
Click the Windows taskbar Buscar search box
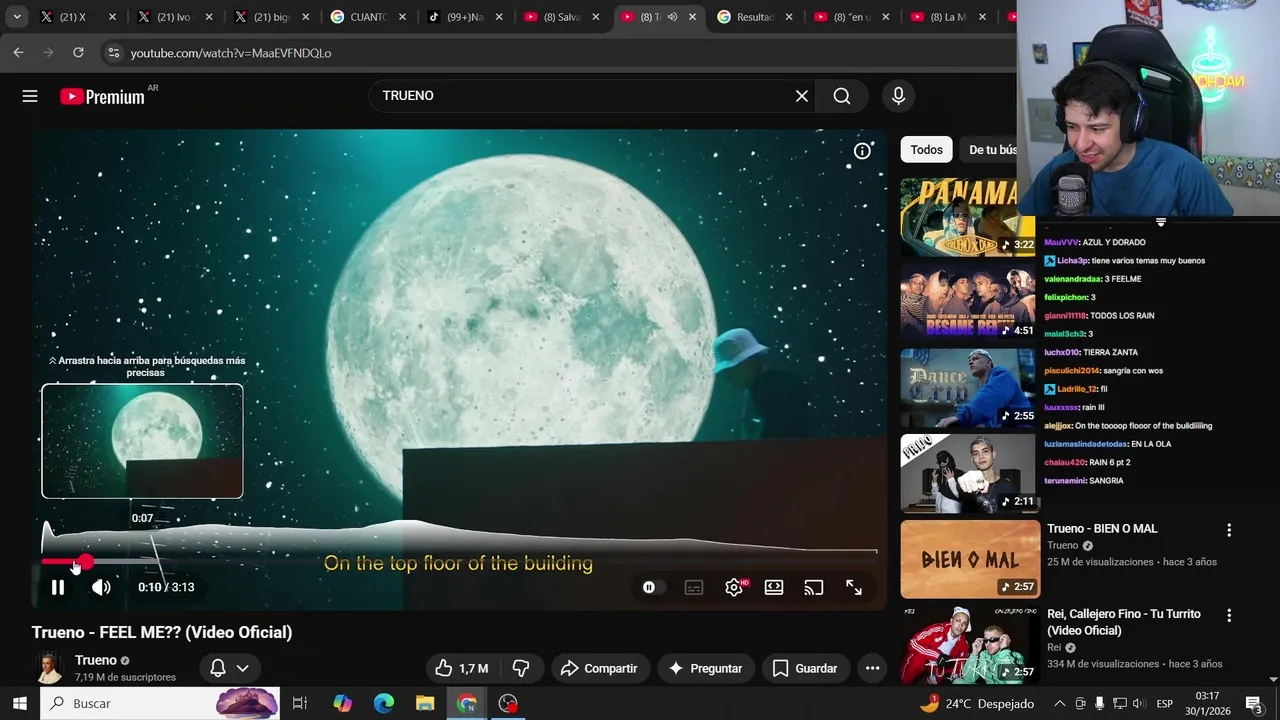click(160, 703)
